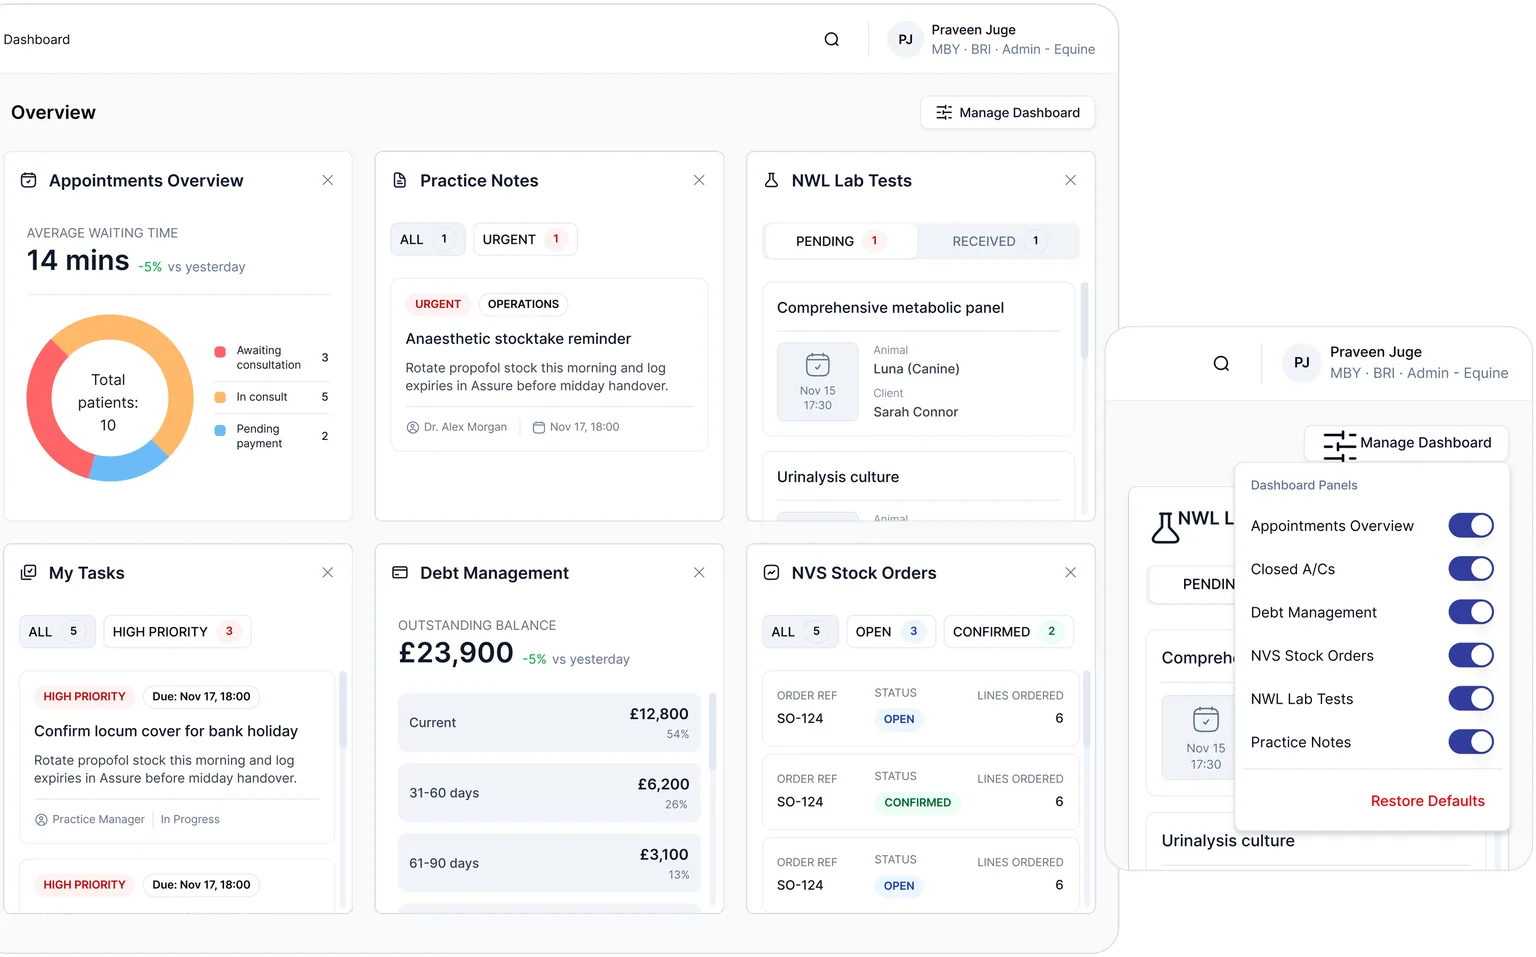This screenshot has width=1536, height=957.
Task: Click the search icon in the enlarged inset
Action: coord(1221,364)
